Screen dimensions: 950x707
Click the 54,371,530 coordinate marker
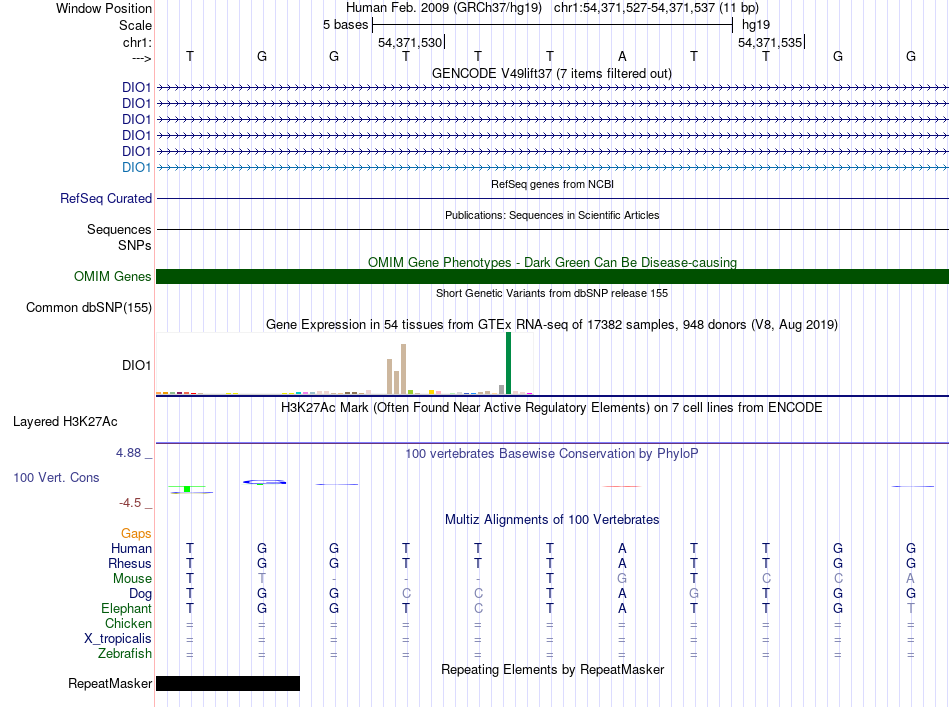pyautogui.click(x=410, y=42)
